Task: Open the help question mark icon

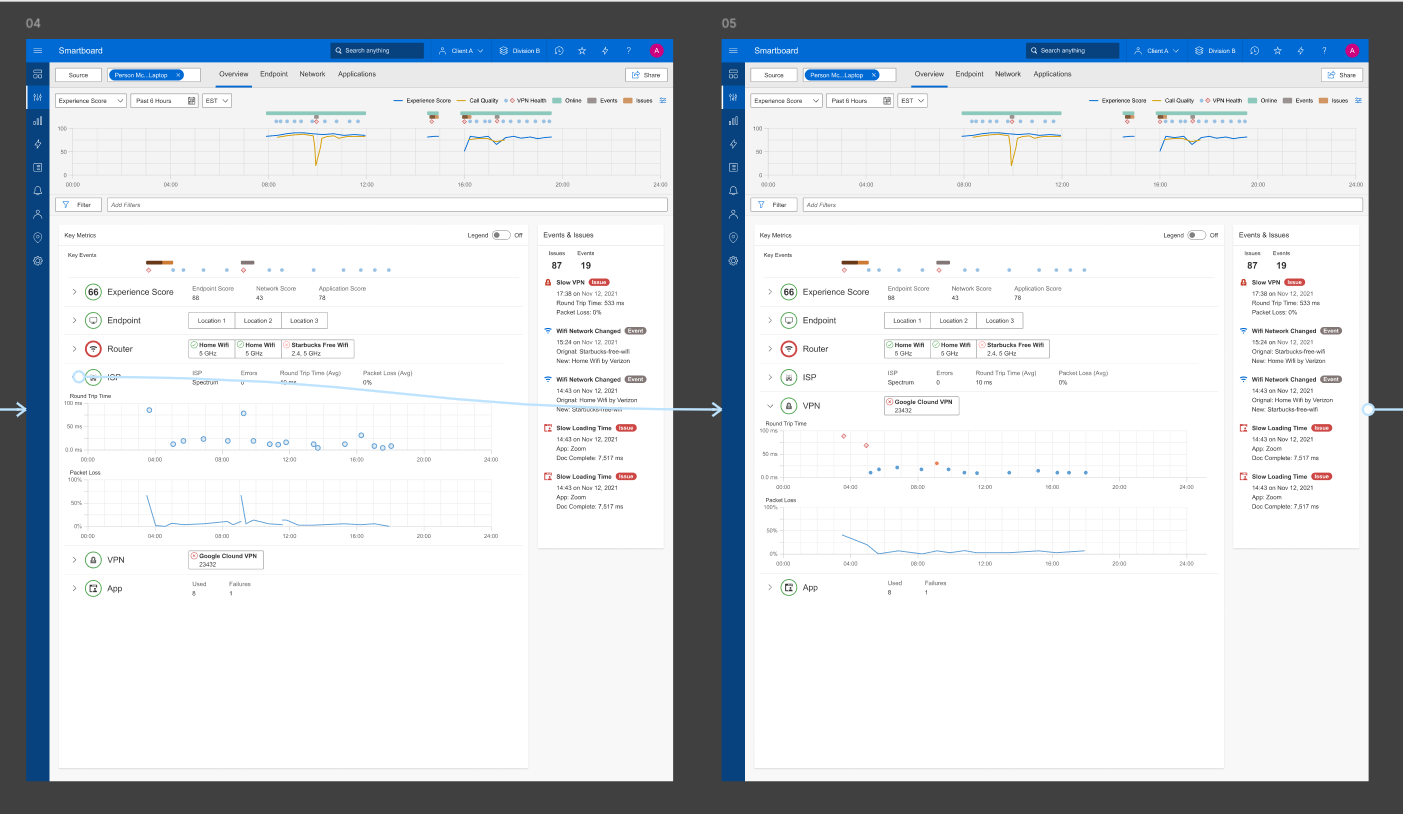Action: [x=628, y=50]
